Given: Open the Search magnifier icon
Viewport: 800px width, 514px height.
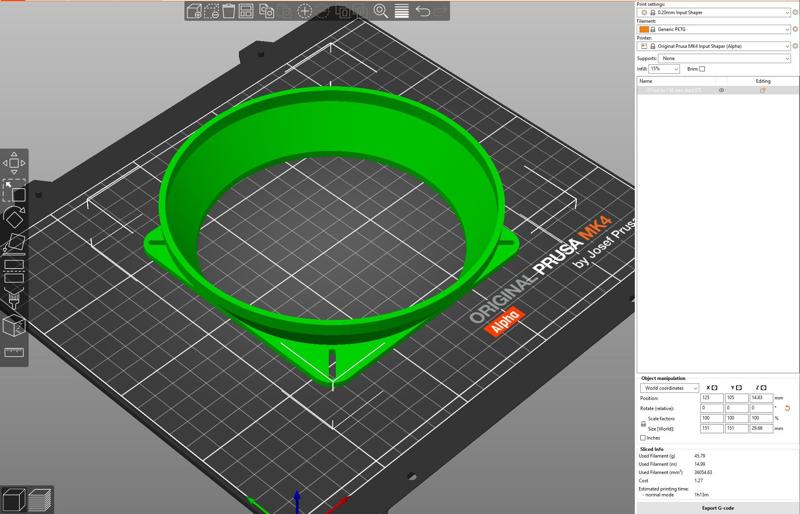Looking at the screenshot, I should [x=380, y=11].
